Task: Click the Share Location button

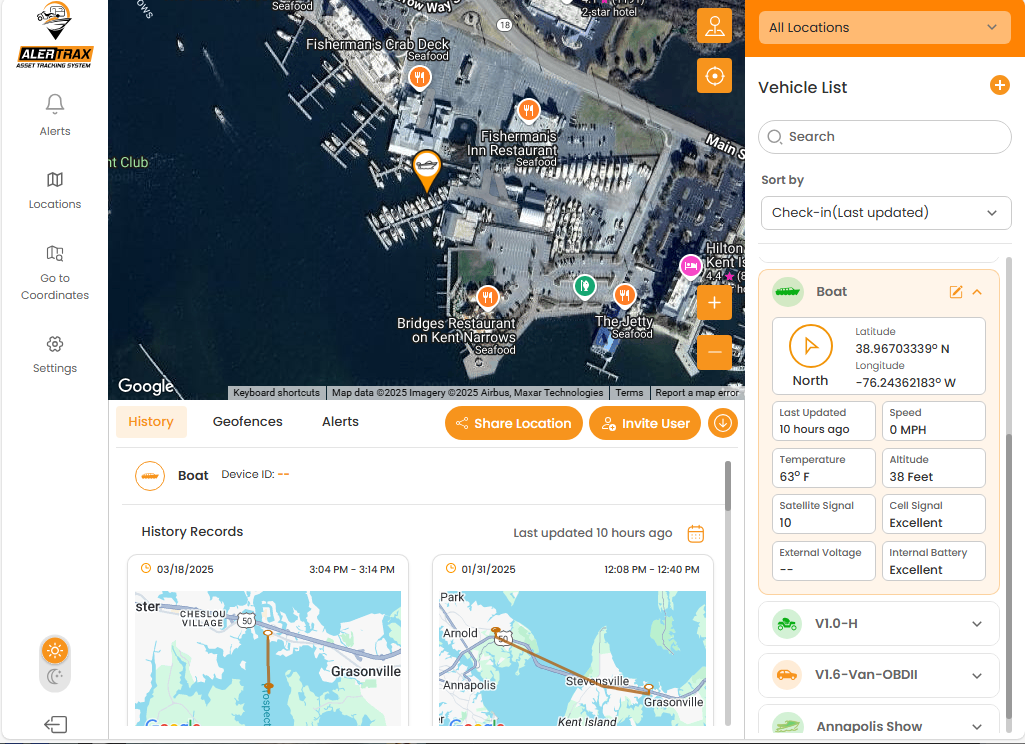Action: click(x=513, y=423)
